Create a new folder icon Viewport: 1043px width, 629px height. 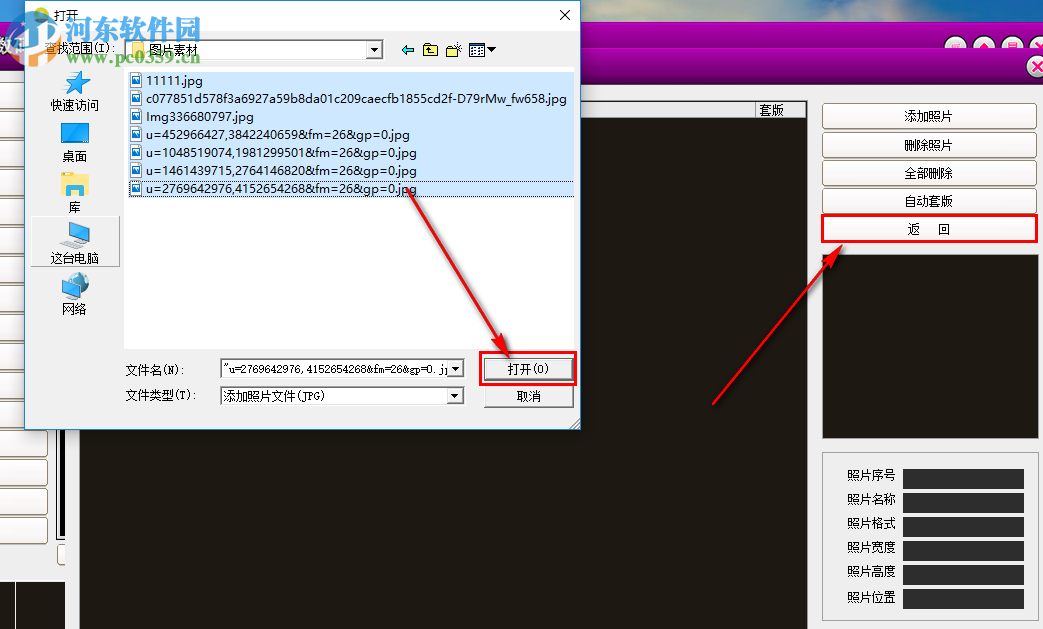pyautogui.click(x=454, y=50)
